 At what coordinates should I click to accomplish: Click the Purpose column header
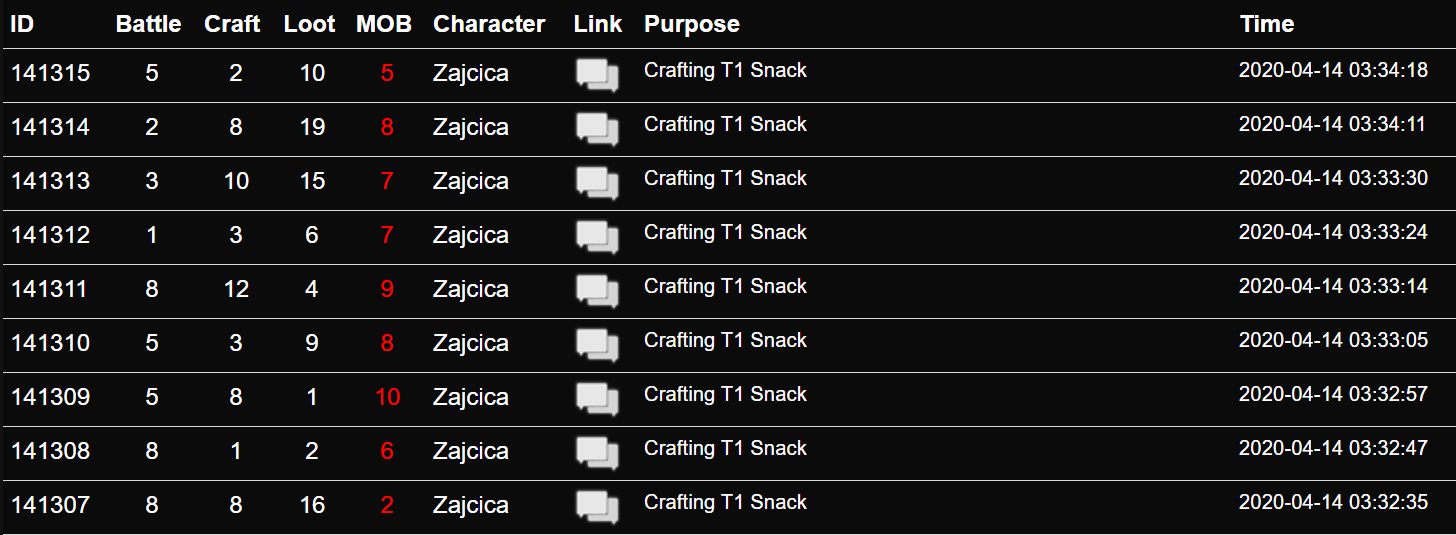[692, 24]
